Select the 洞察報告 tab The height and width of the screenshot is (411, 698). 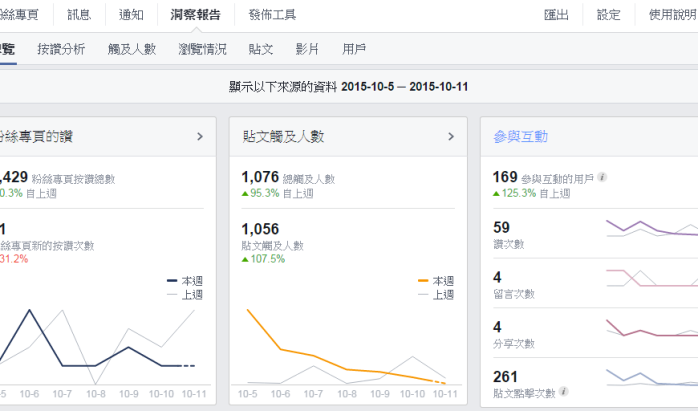[194, 15]
